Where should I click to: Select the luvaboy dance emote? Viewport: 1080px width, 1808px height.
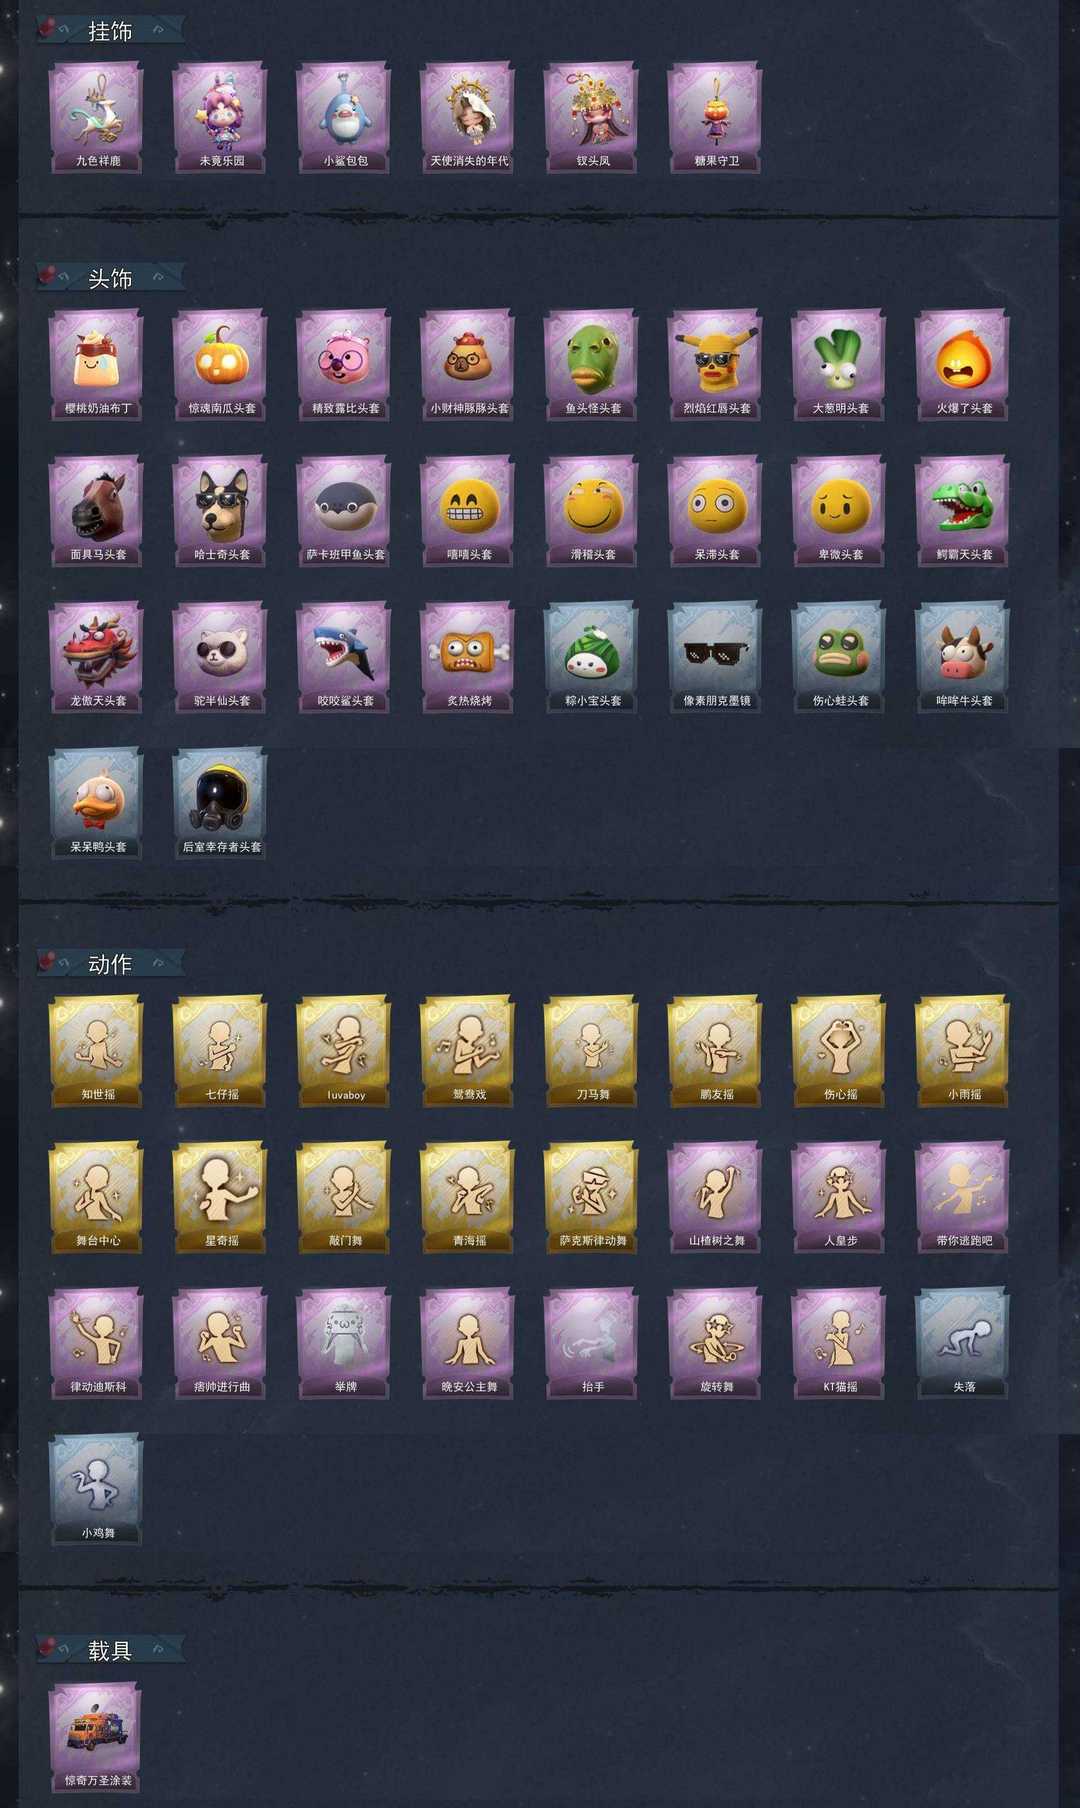(344, 1050)
